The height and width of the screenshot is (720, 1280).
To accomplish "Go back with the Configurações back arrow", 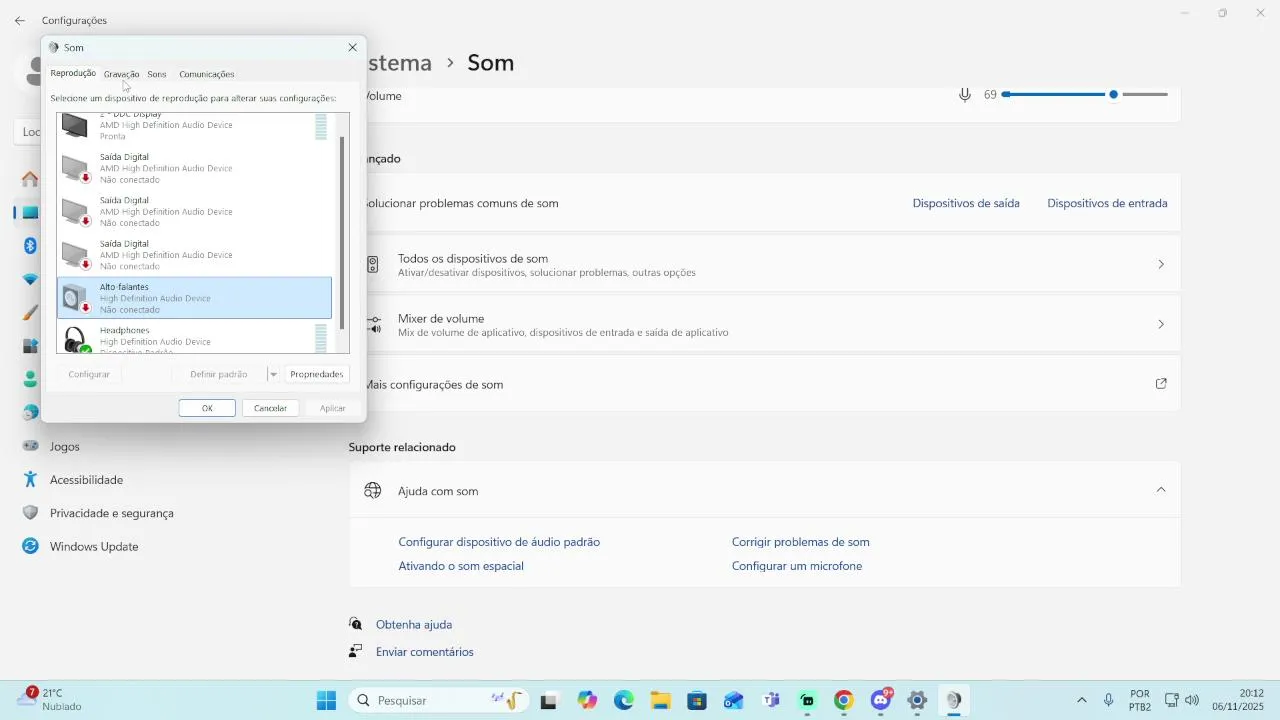I will [20, 20].
